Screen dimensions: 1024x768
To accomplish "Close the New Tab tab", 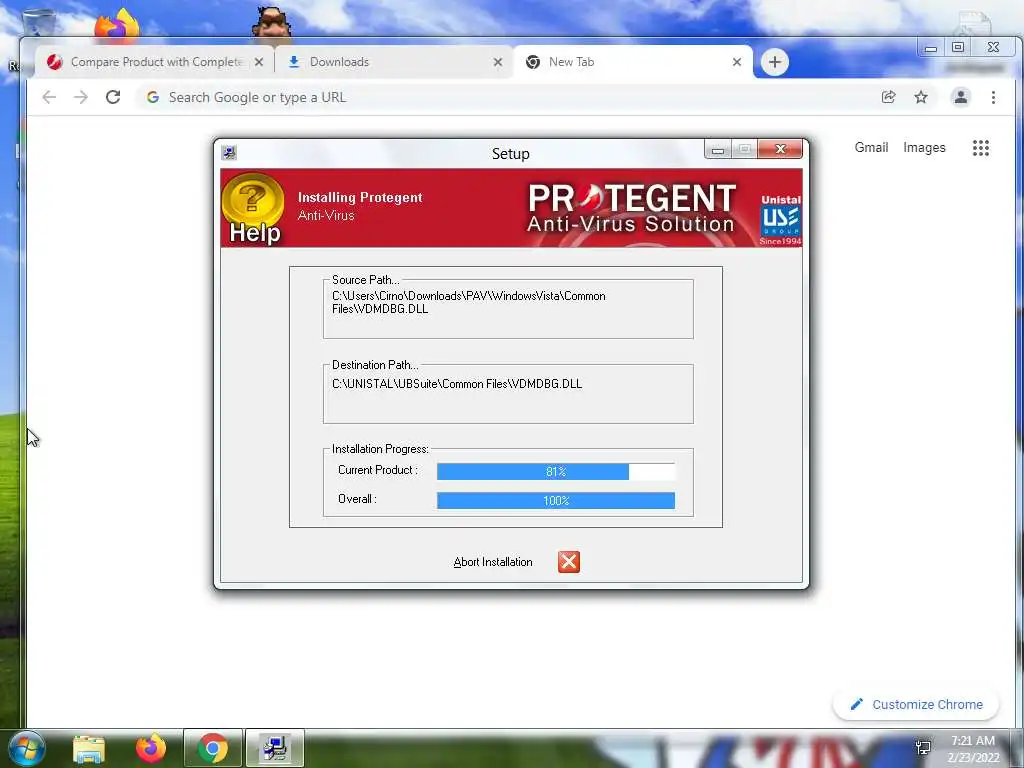I will [x=737, y=62].
